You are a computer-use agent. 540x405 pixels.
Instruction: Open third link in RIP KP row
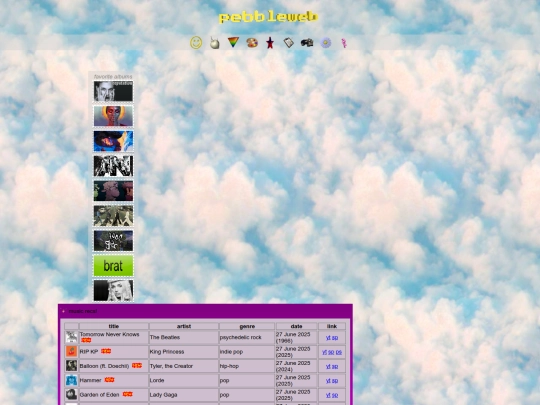tap(339, 352)
